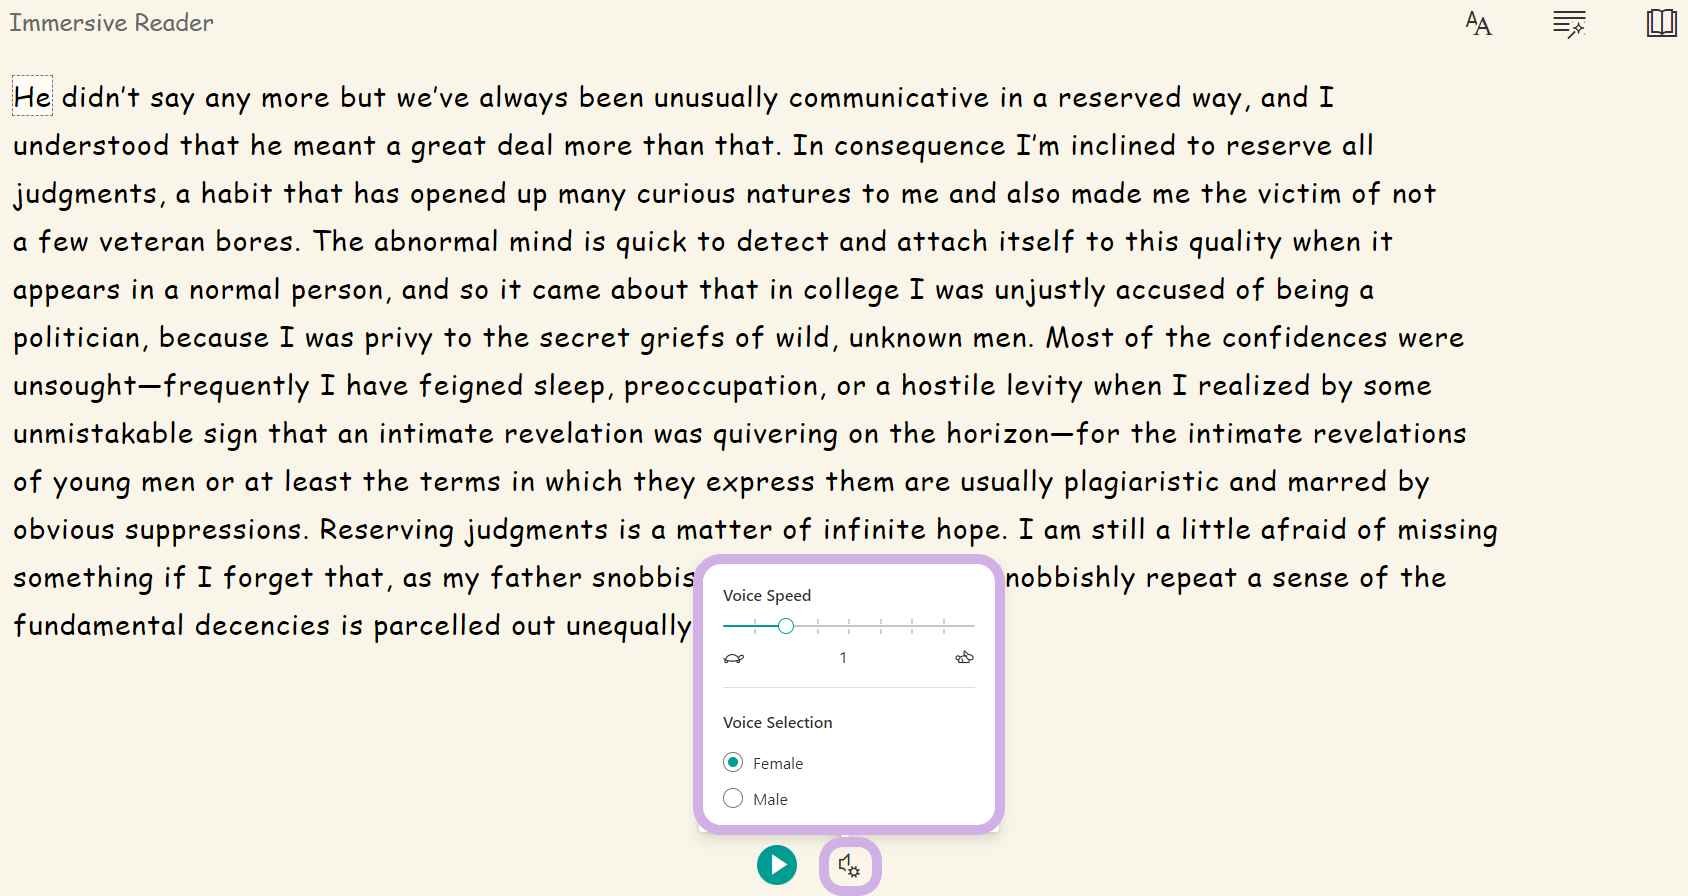
Task: Click the last tick of Voice Speed track
Action: coord(943,626)
